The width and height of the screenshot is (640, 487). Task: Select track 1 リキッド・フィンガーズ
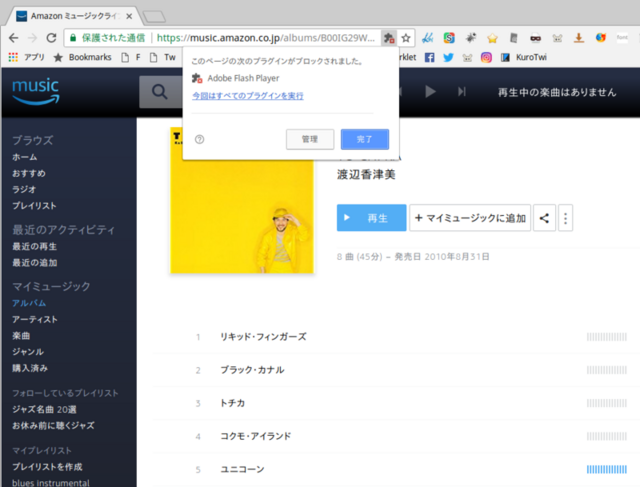pos(263,337)
